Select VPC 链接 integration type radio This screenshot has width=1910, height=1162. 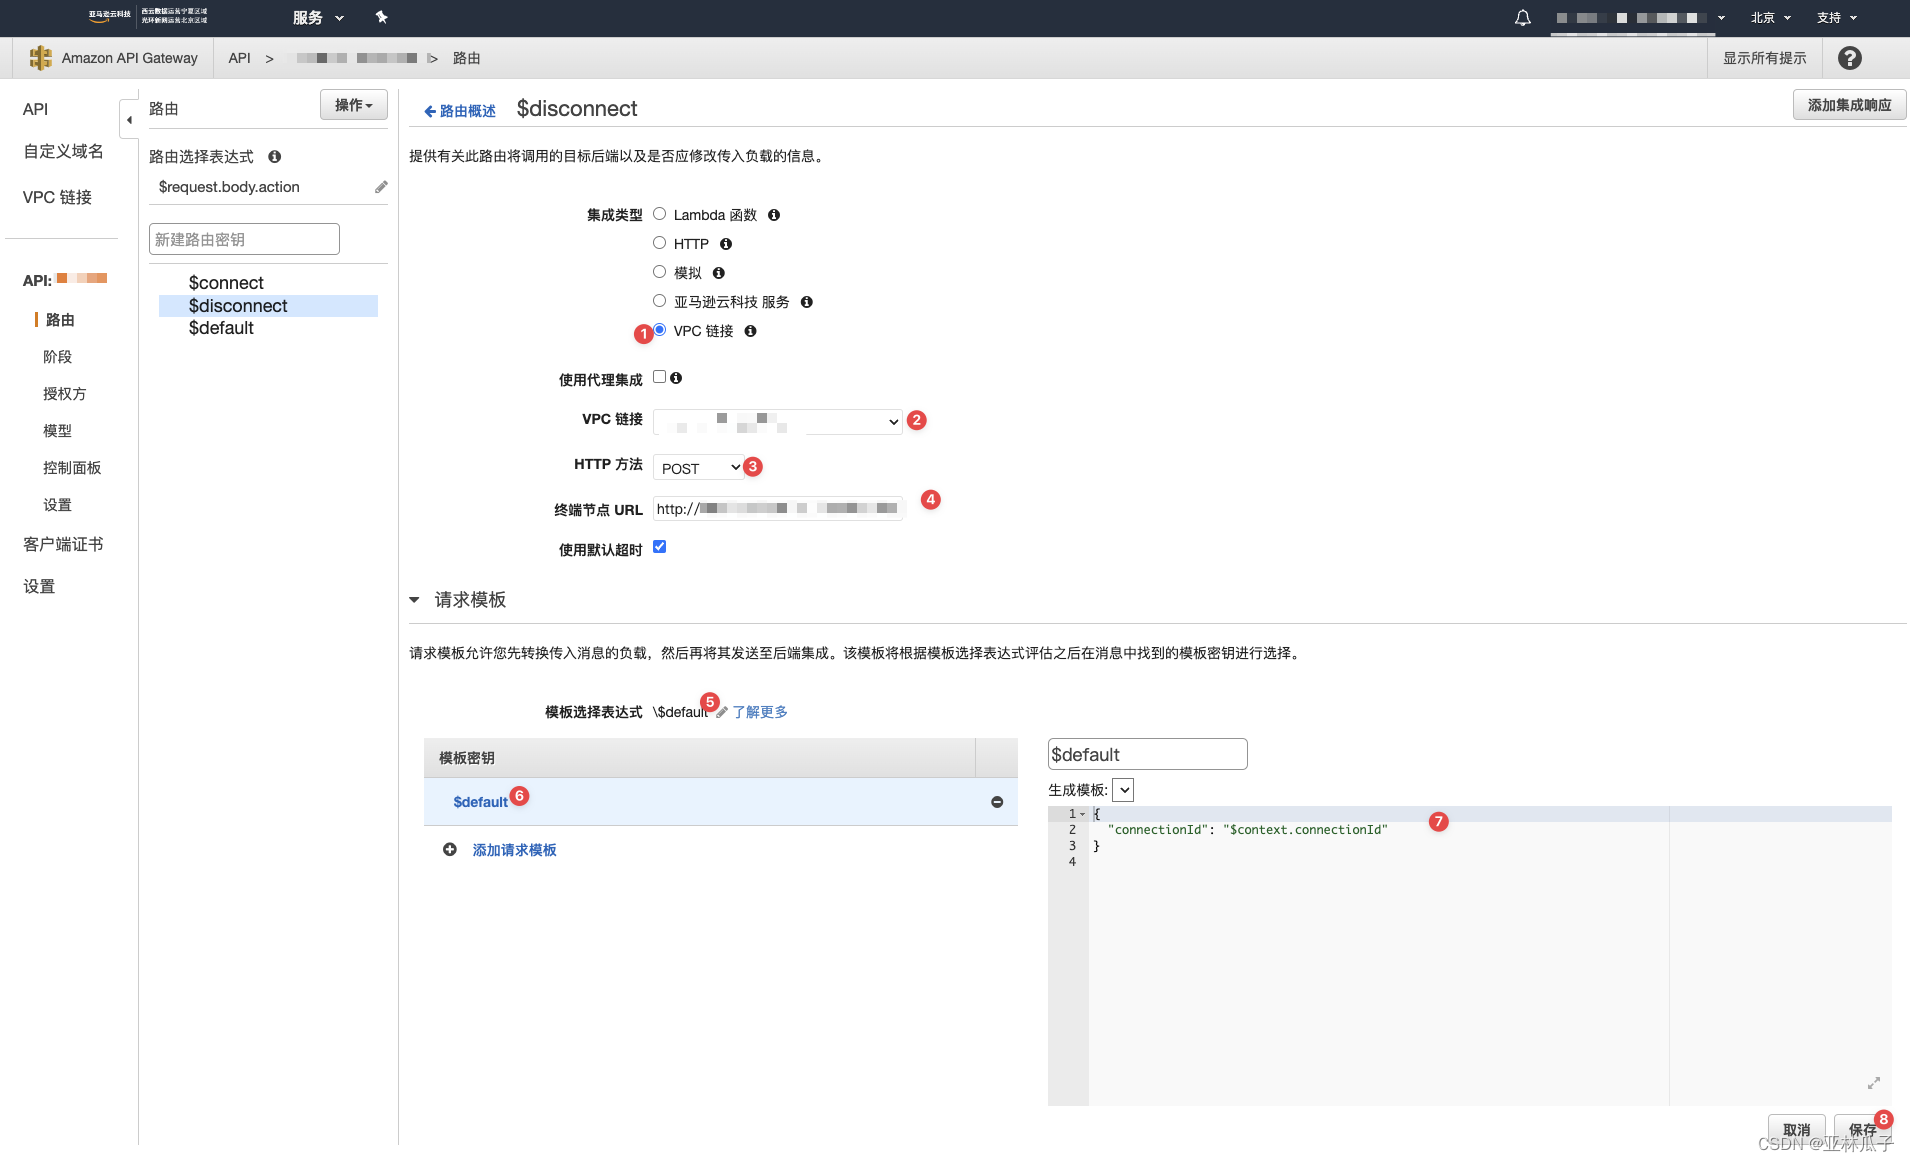click(x=660, y=330)
